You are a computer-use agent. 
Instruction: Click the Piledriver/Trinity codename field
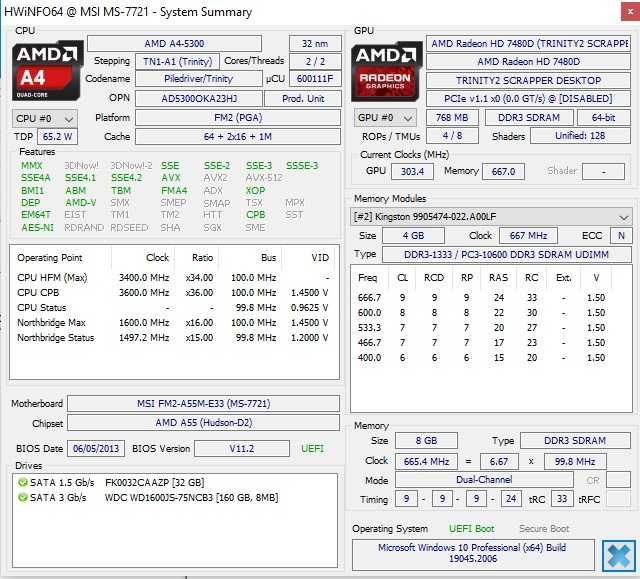point(199,79)
